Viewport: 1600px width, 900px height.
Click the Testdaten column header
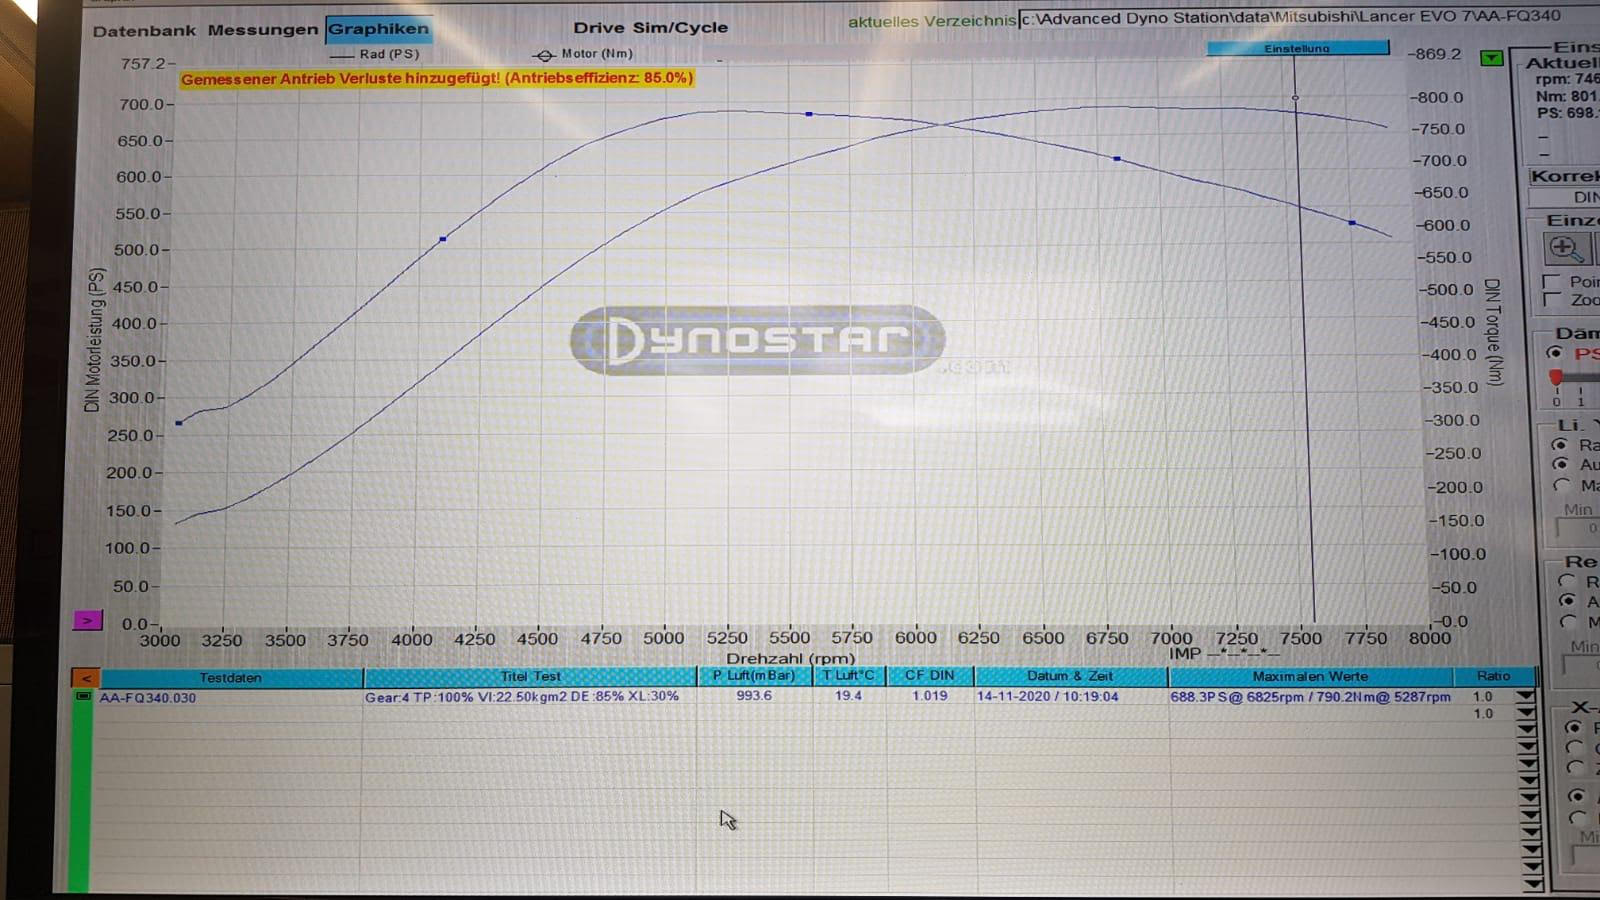coord(231,677)
